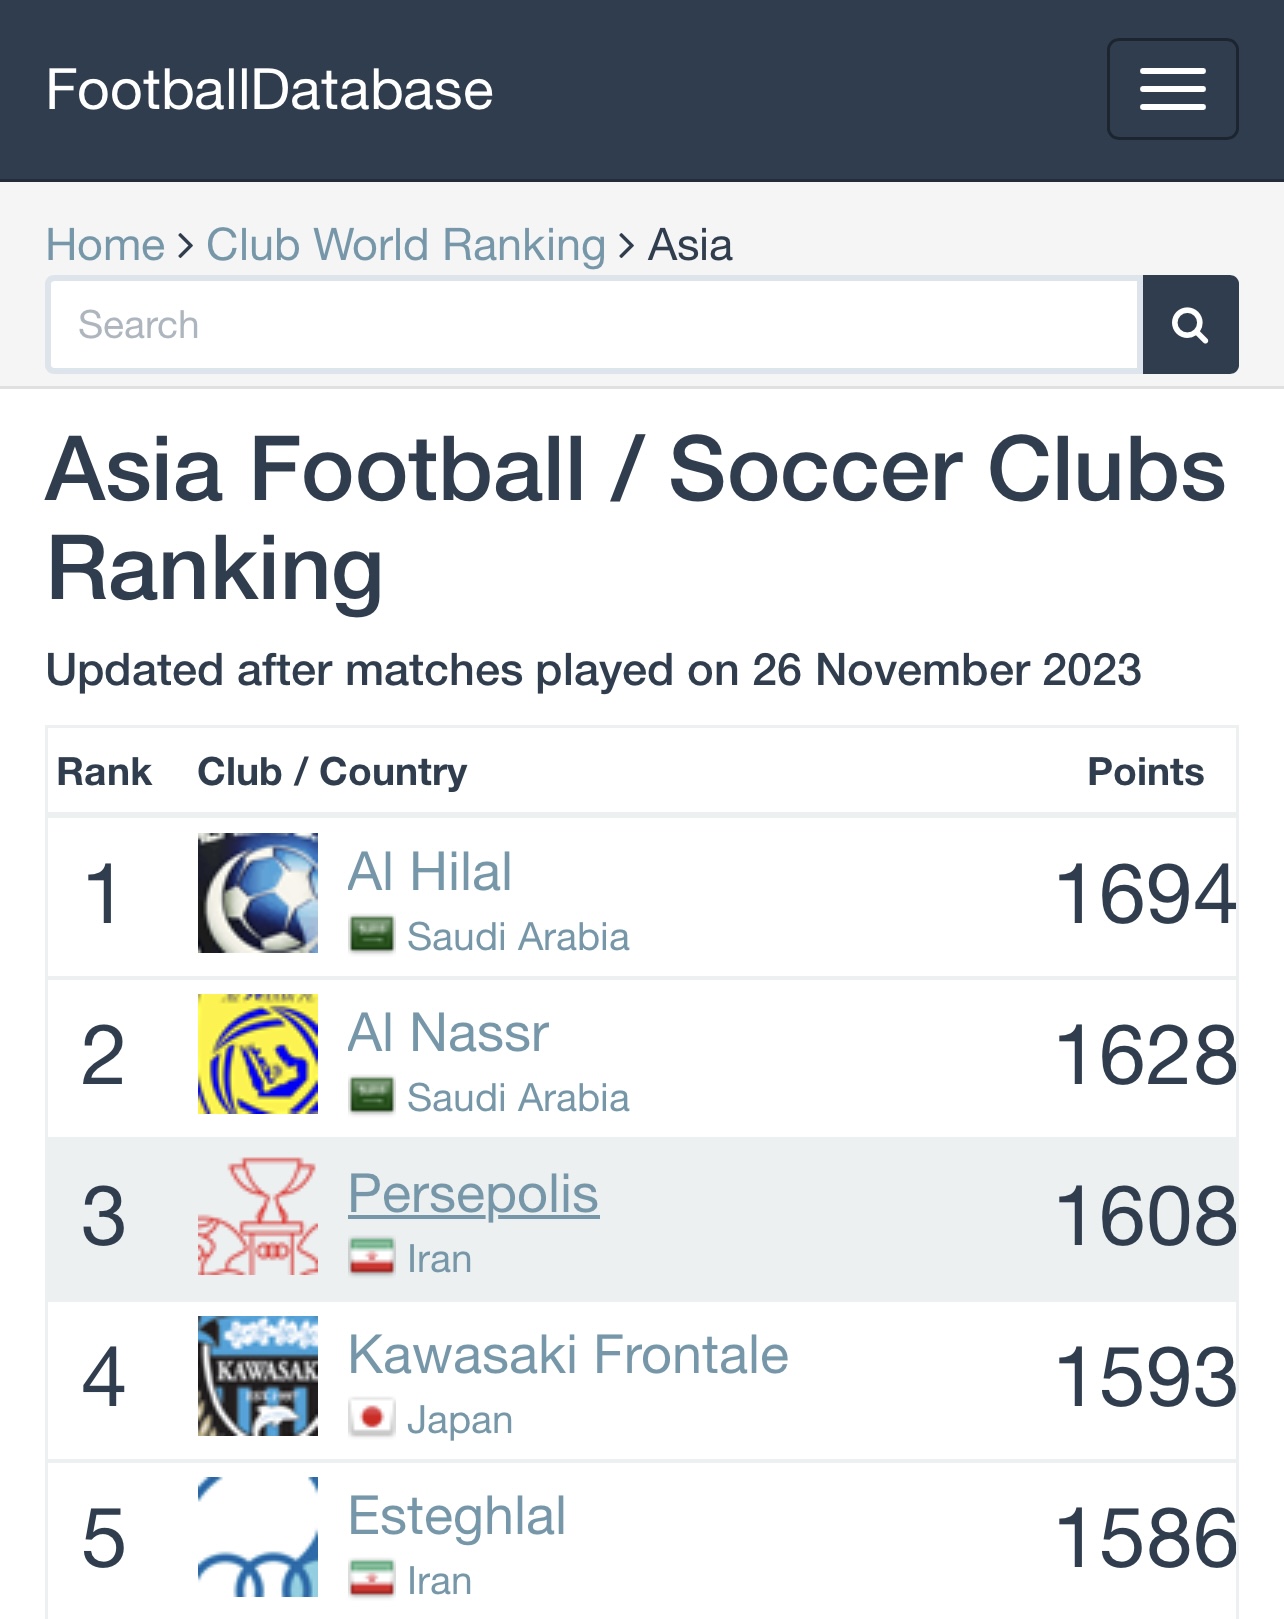The image size is (1284, 1619).
Task: Focus the Search input field
Action: 594,325
